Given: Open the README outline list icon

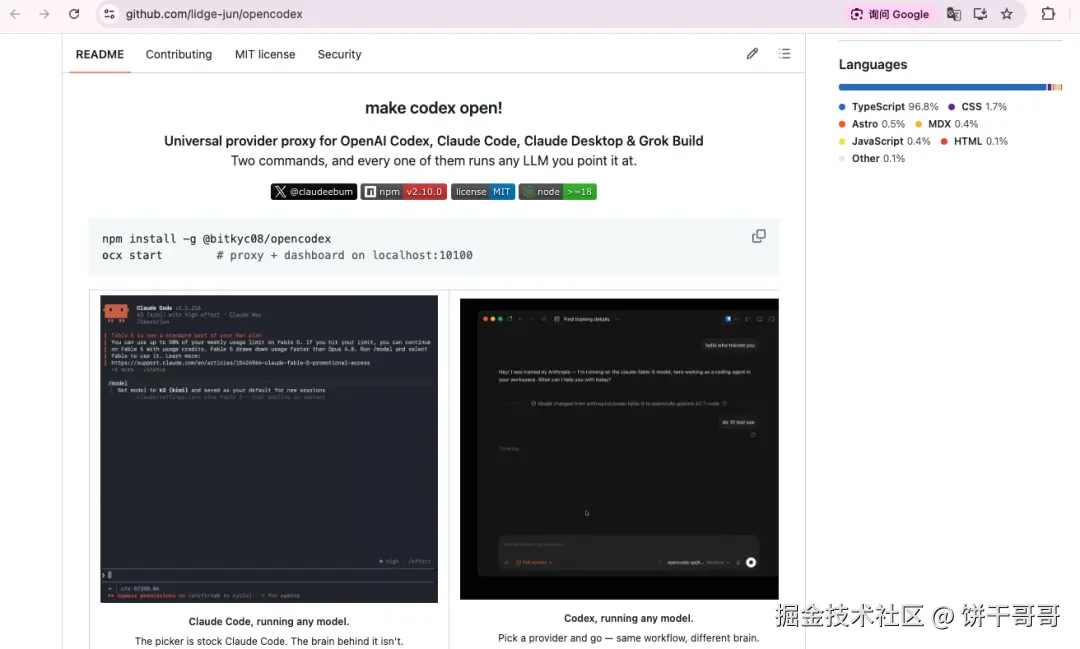Looking at the screenshot, I should [x=784, y=54].
